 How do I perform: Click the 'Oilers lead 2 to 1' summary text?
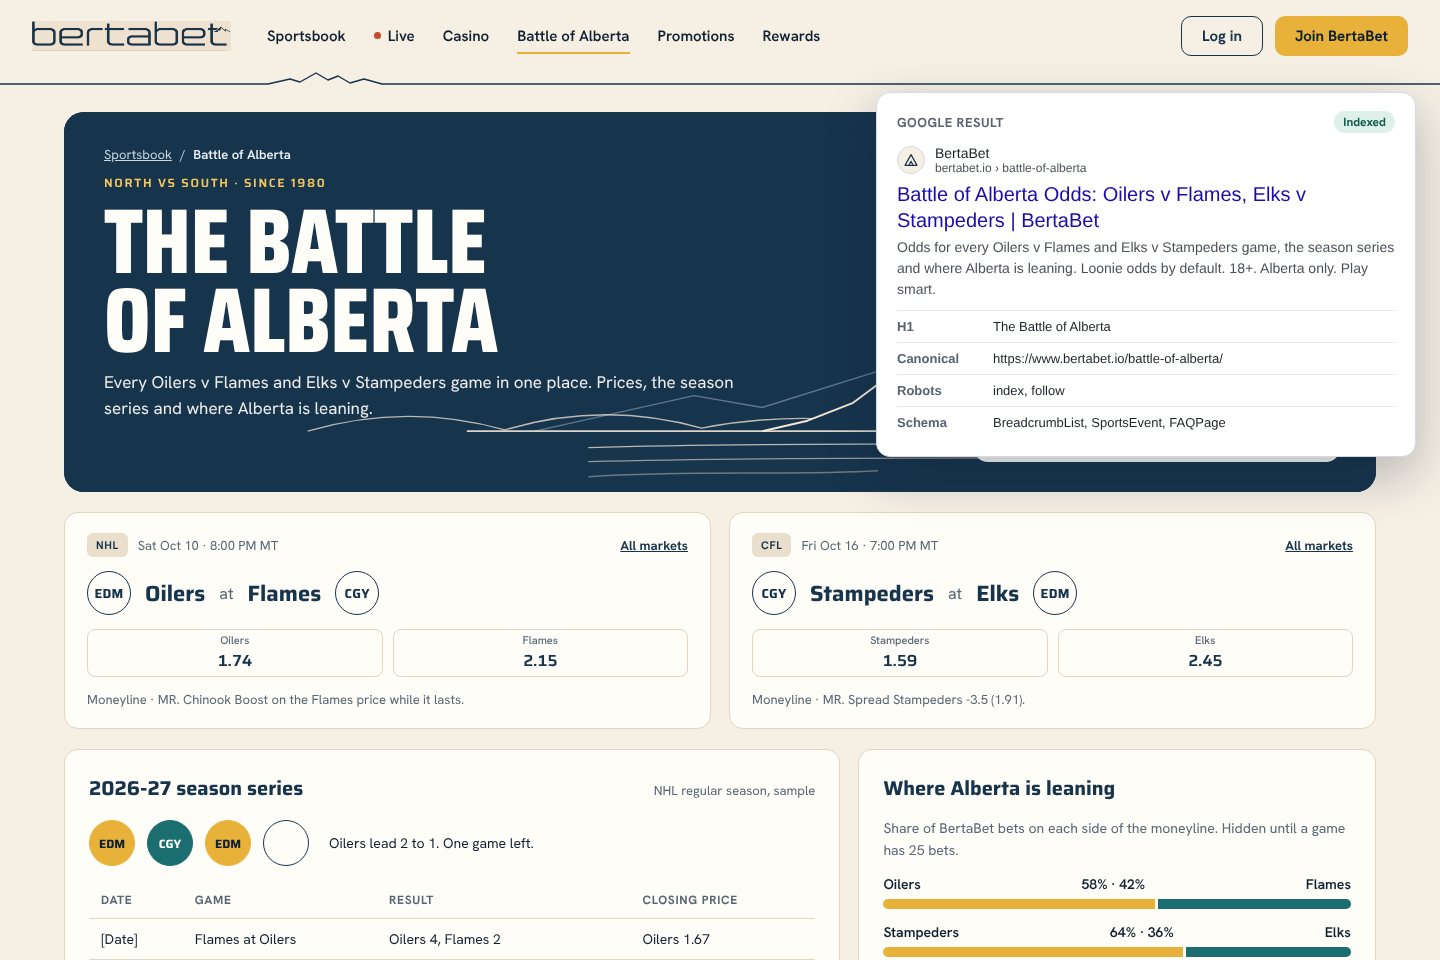click(x=431, y=843)
